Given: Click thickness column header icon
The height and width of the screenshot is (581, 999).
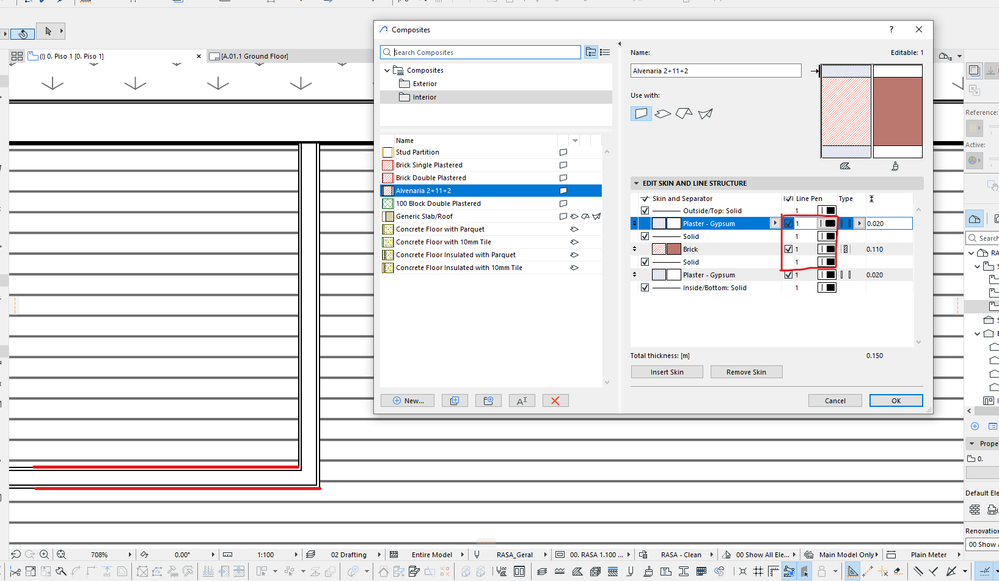Looking at the screenshot, I should (871, 199).
